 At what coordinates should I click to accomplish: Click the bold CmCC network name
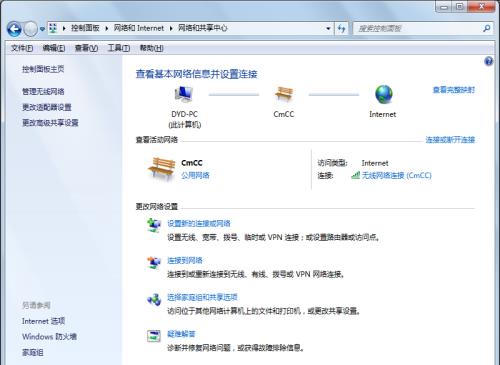(192, 163)
